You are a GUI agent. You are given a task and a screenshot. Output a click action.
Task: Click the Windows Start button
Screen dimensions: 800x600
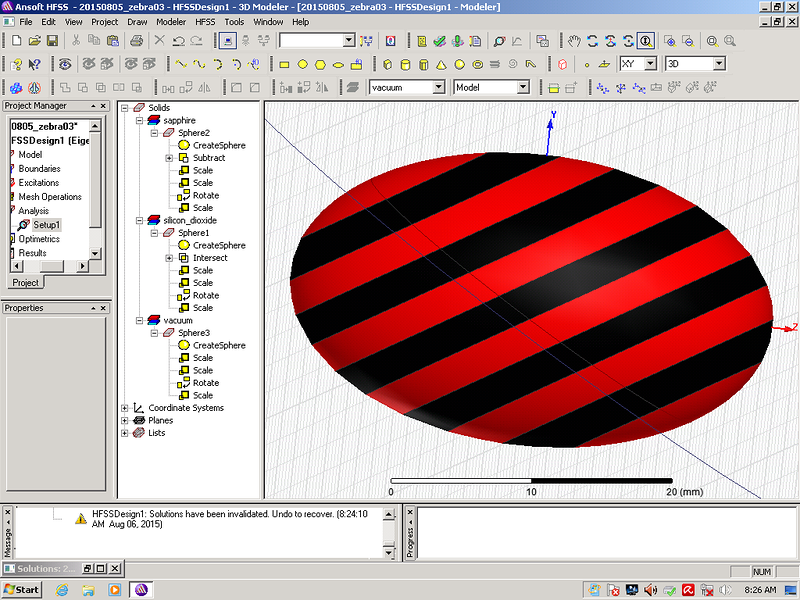[x=21, y=590]
